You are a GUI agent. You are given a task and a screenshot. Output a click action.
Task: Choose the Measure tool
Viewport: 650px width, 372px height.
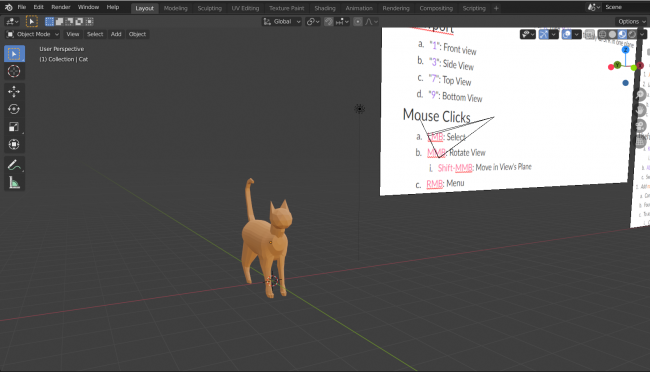point(14,183)
